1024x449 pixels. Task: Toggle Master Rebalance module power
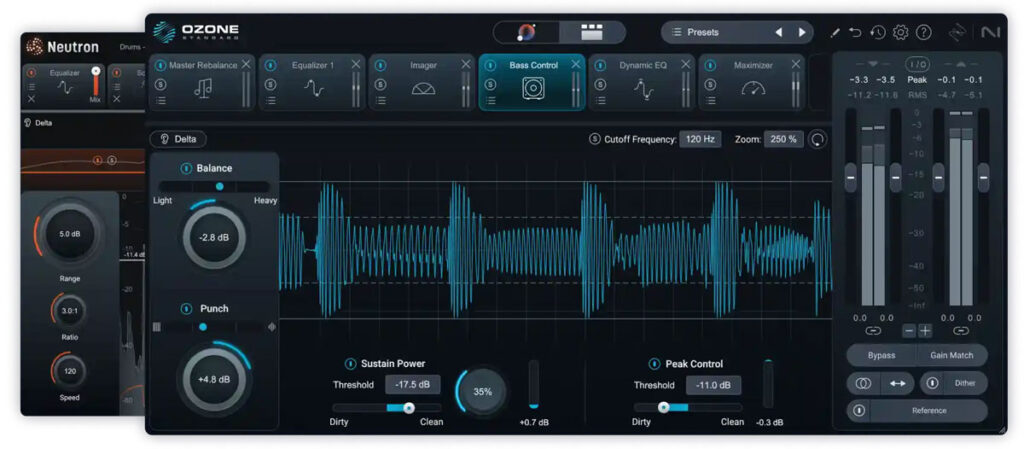161,65
